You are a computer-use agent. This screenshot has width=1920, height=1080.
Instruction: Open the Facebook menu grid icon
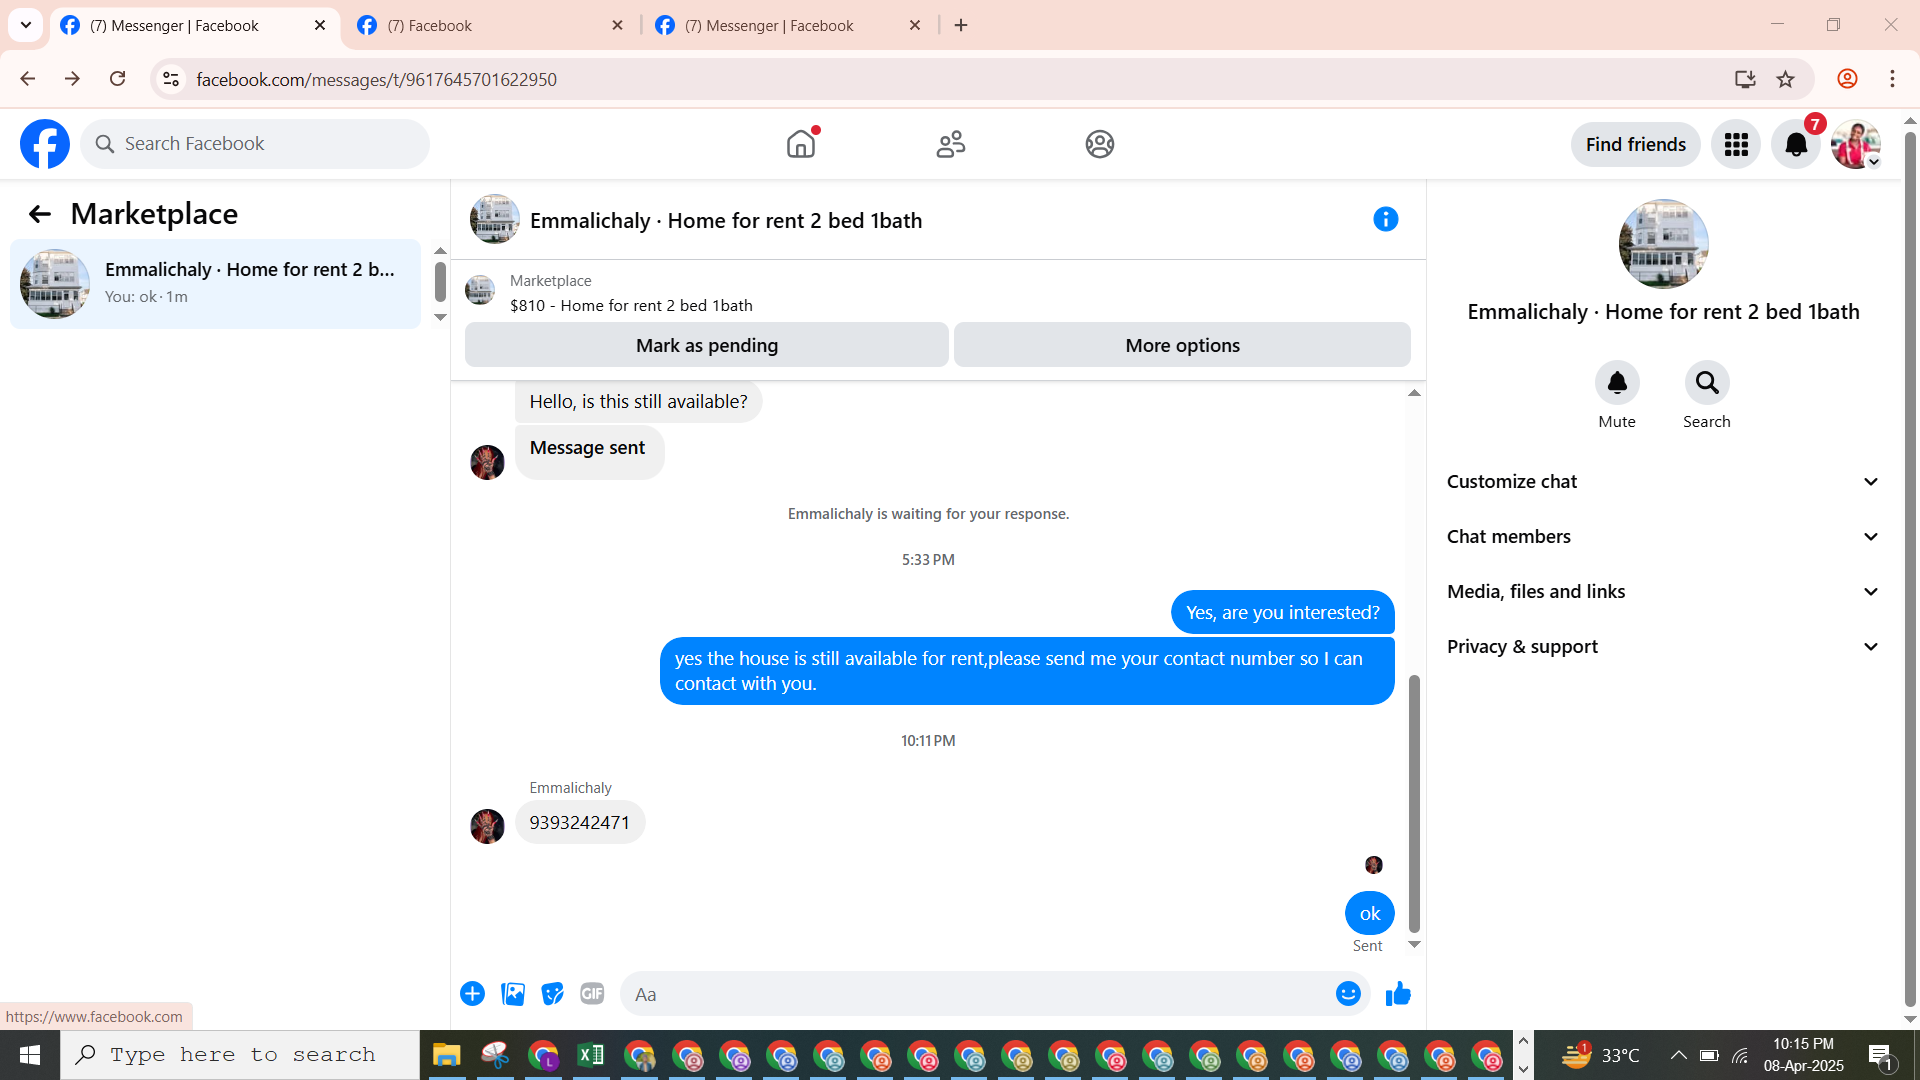[x=1736, y=145]
